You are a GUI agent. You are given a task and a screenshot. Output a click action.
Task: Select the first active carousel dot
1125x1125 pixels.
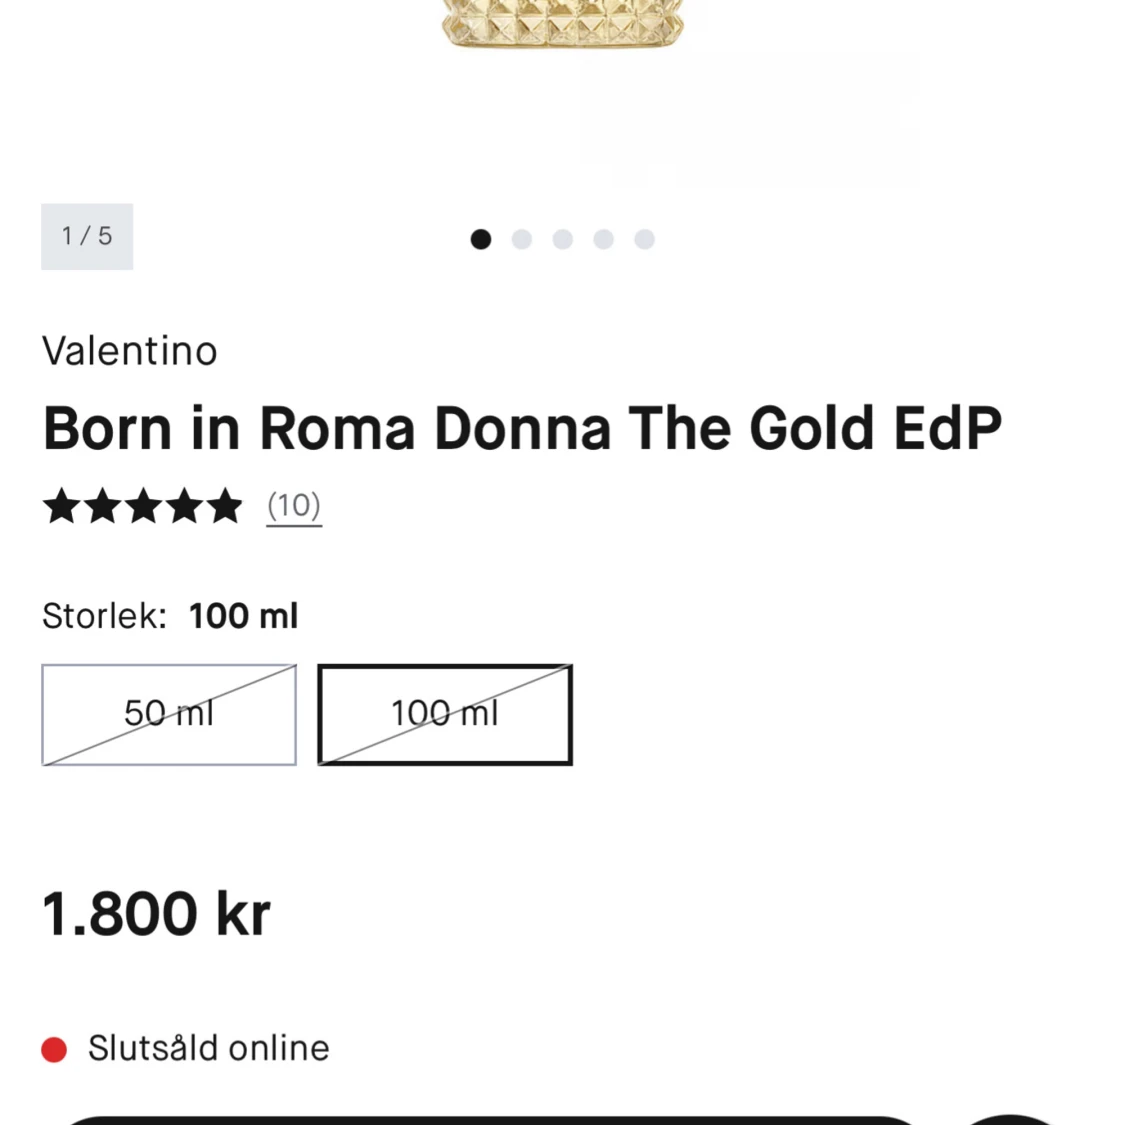(x=481, y=239)
